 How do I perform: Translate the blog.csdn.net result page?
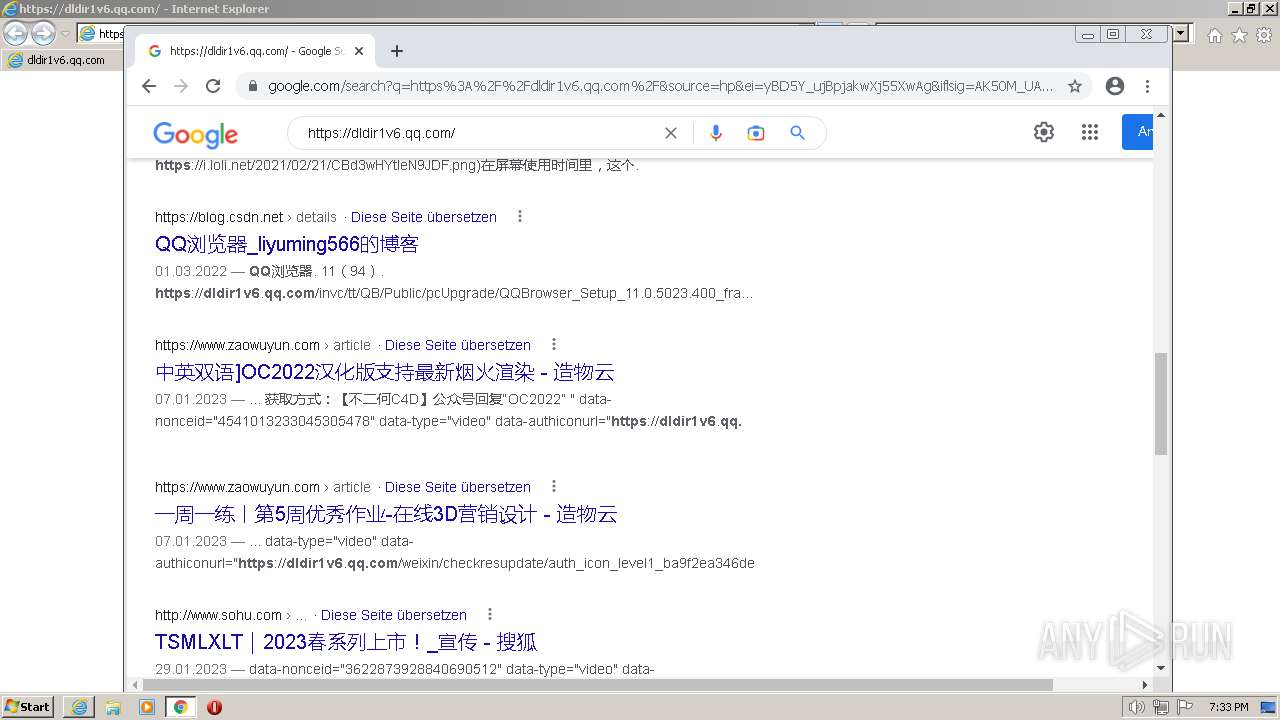point(423,217)
